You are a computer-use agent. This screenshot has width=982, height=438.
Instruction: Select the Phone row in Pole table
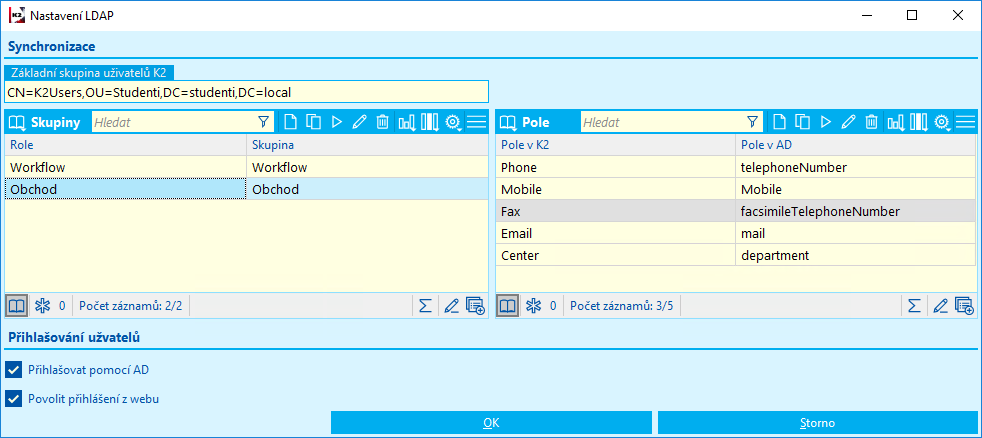pyautogui.click(x=736, y=167)
